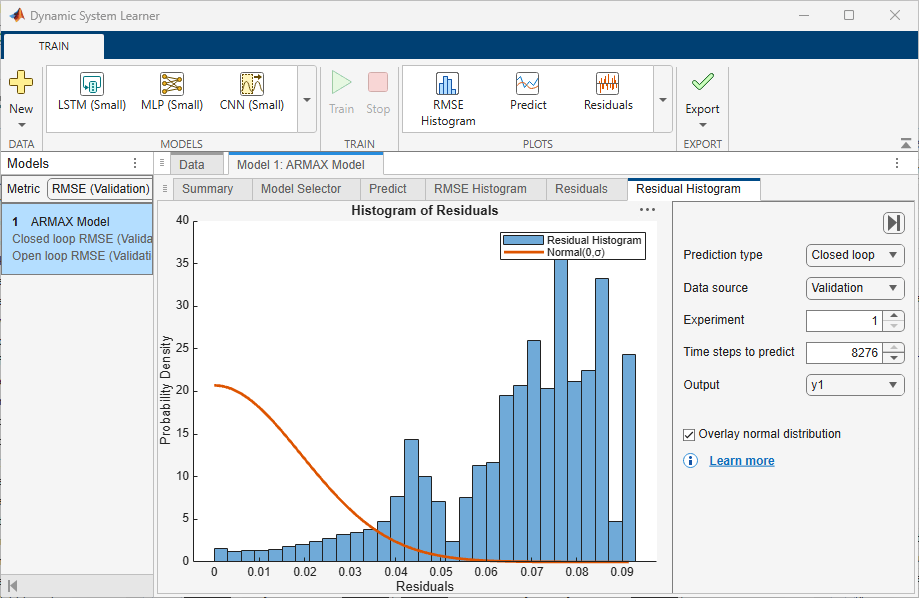Click the MATLAB app logo icon
The image size is (919, 598).
(18, 15)
